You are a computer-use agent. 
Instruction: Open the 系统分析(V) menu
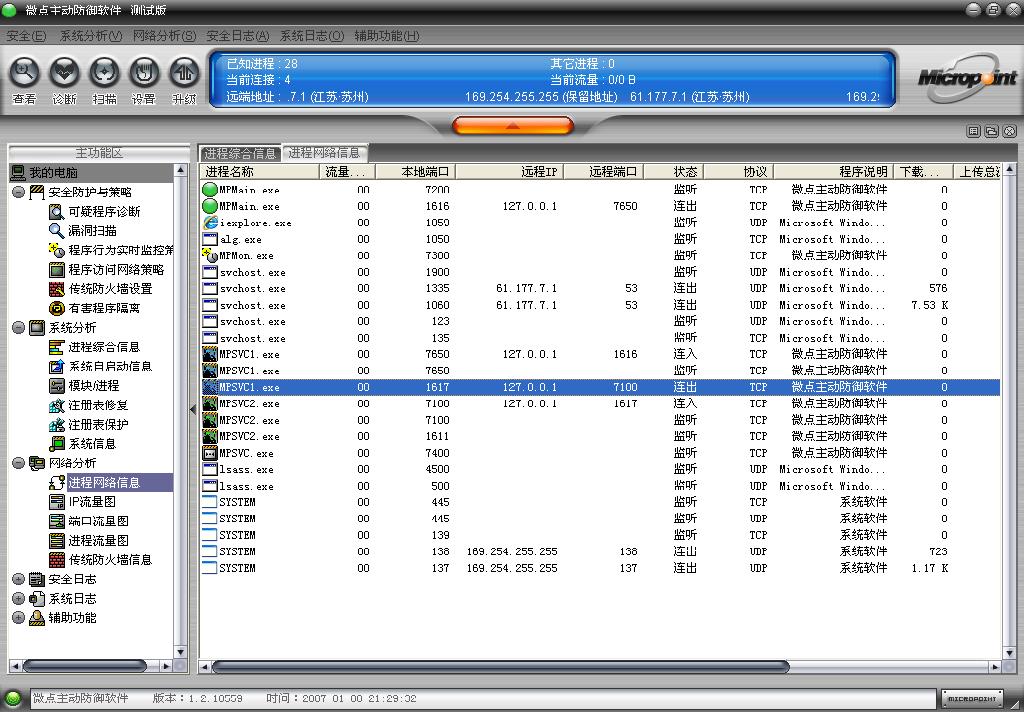coord(91,36)
